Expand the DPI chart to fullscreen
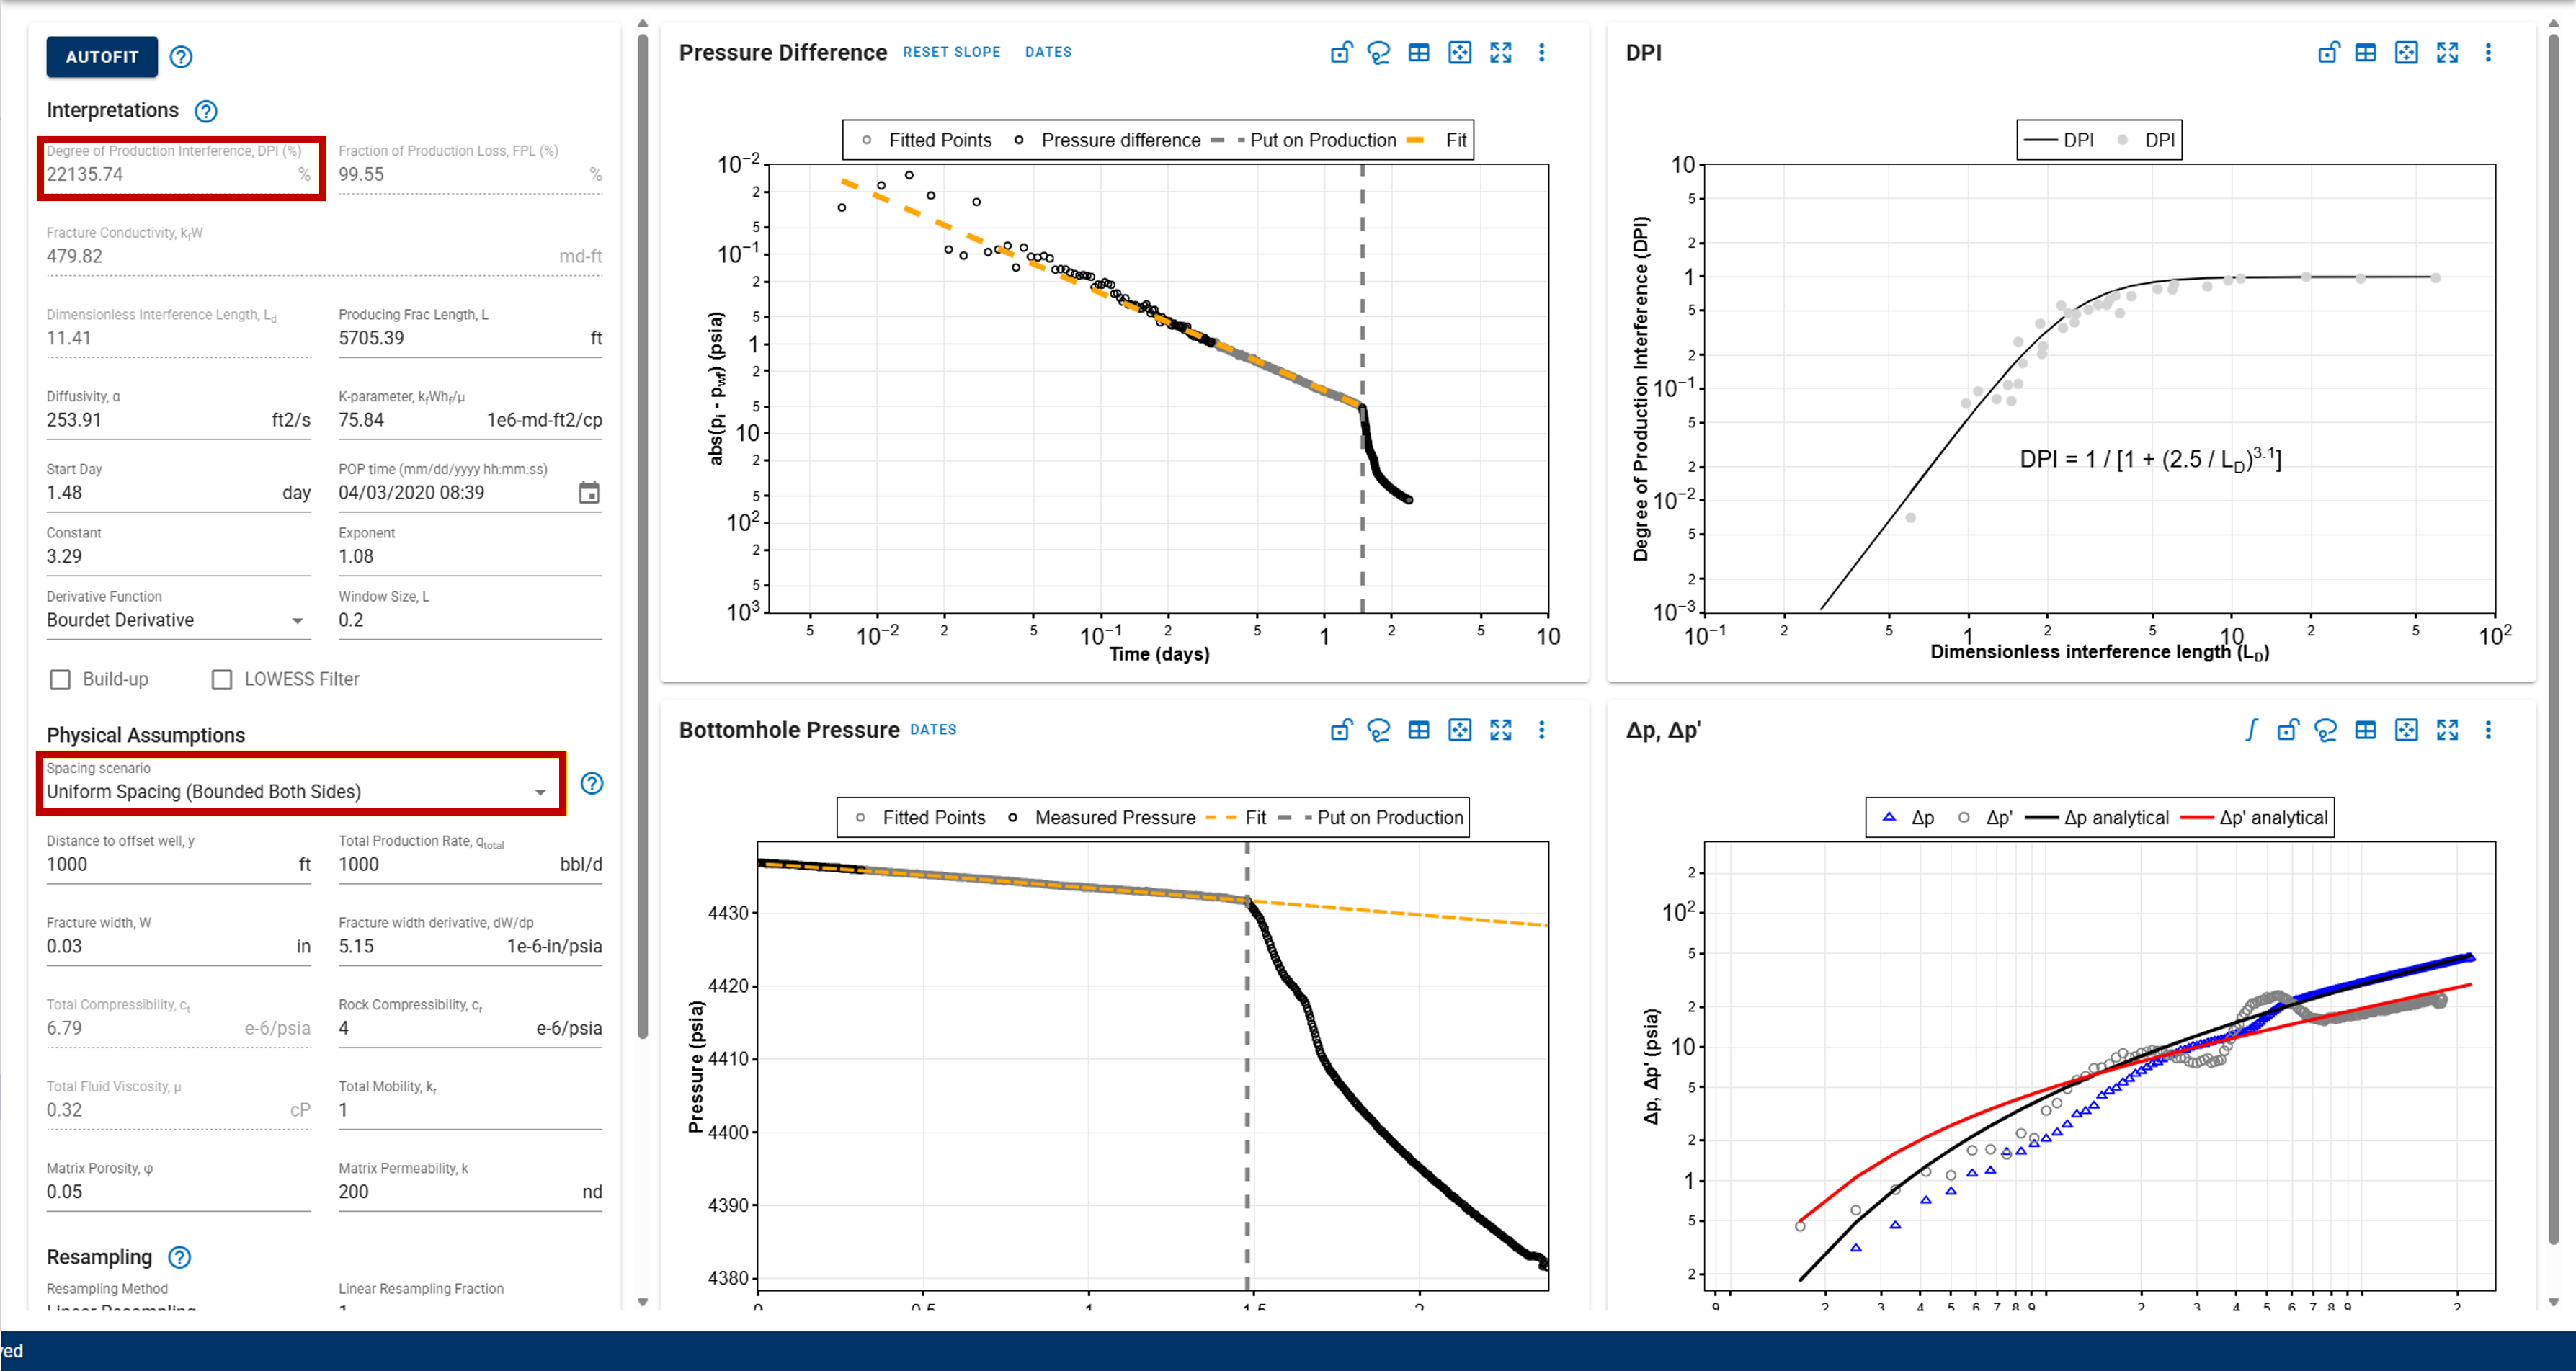This screenshot has height=1371, width=2576. 2448,52
